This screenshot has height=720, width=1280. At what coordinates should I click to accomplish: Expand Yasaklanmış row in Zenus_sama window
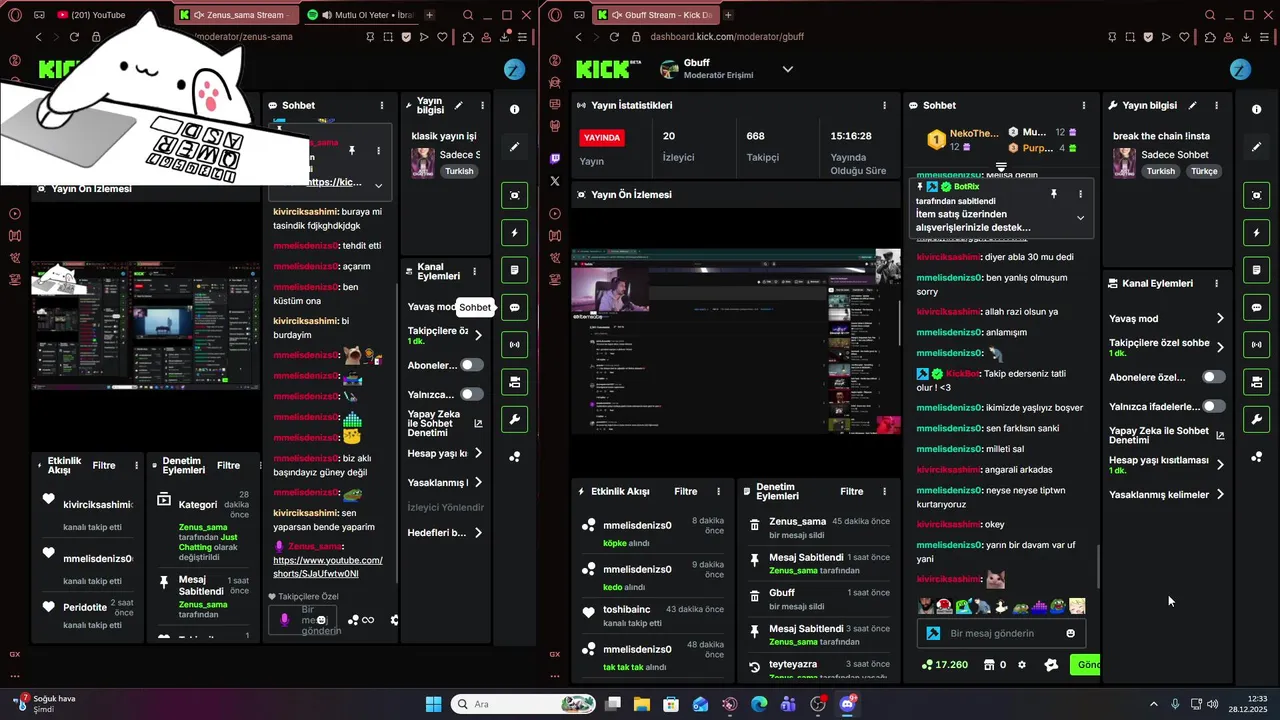(x=478, y=482)
